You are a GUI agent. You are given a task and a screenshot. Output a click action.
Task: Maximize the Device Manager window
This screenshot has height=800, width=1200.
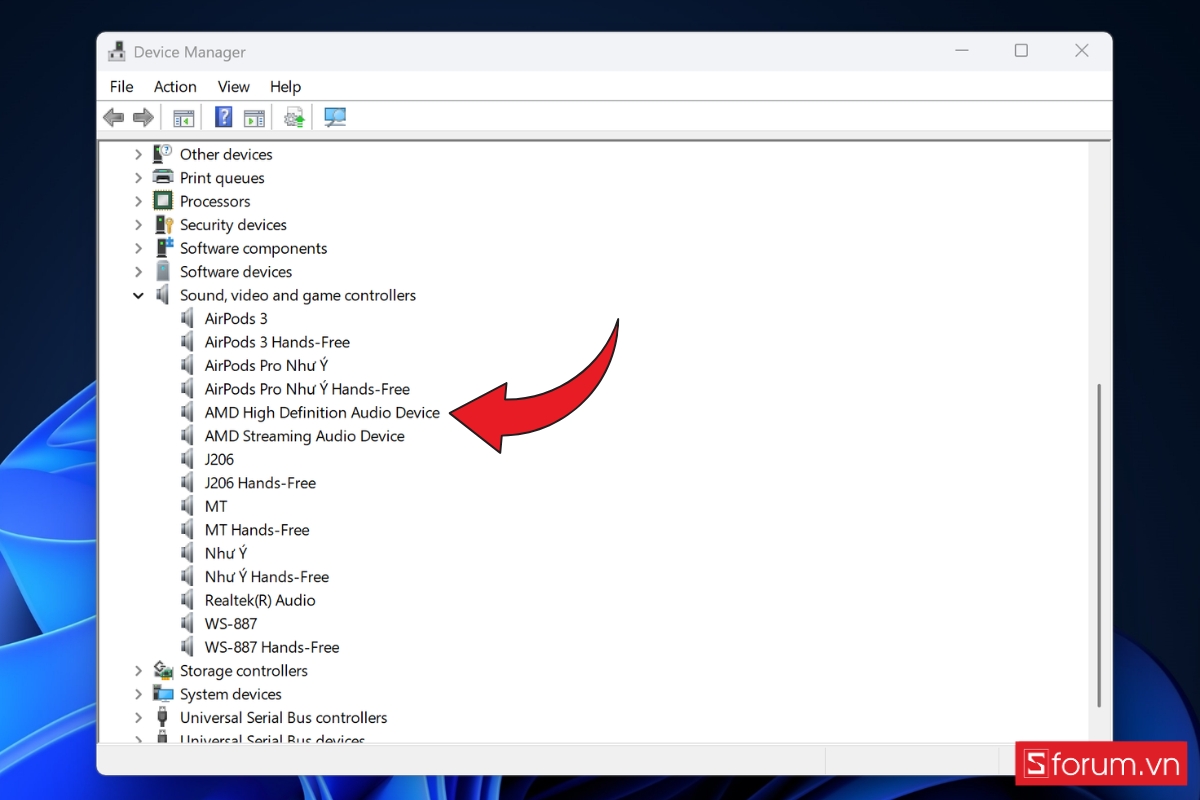1021,51
